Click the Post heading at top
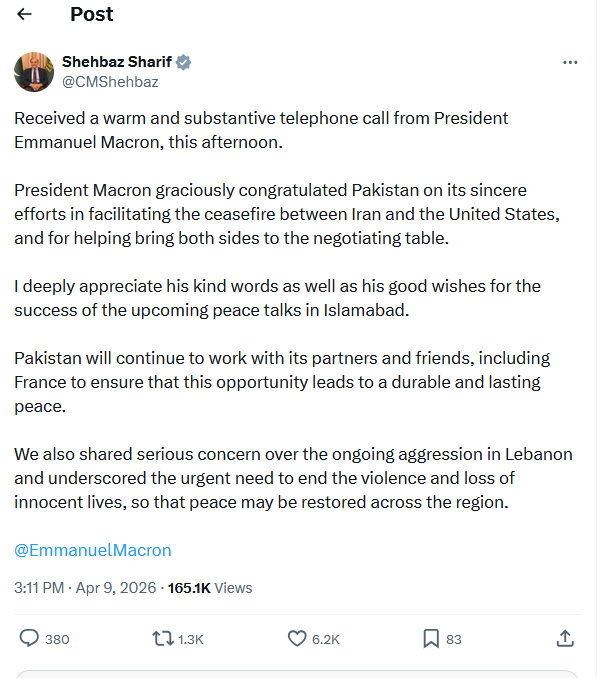This screenshot has height=678, width=607. click(92, 15)
